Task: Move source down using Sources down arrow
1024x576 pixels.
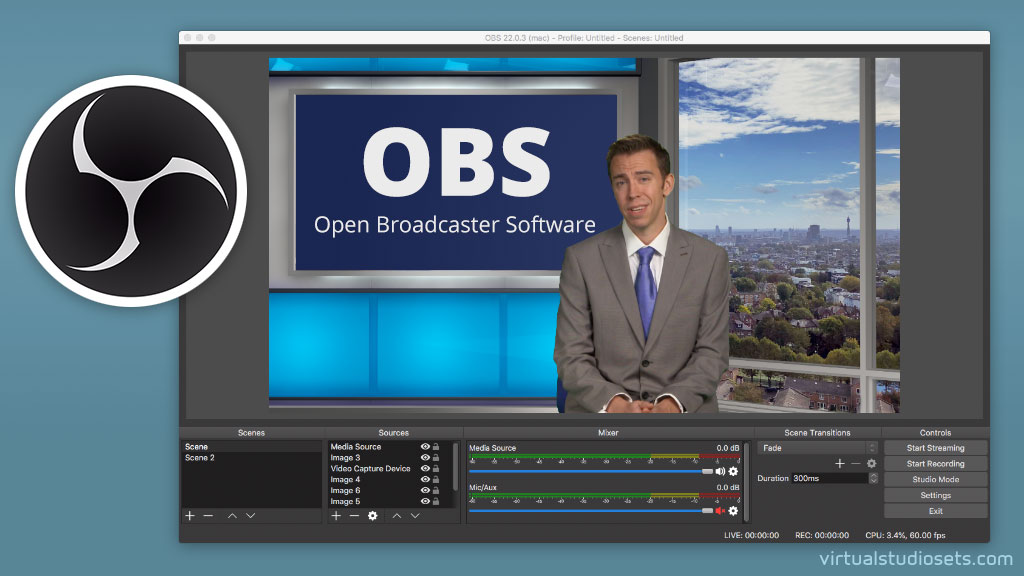Action: [x=415, y=516]
